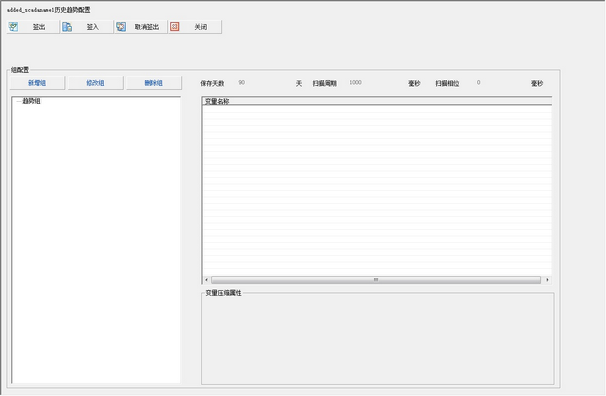The height and width of the screenshot is (396, 606).
Task: Click the 变量名称 column header
Action: [x=377, y=101]
